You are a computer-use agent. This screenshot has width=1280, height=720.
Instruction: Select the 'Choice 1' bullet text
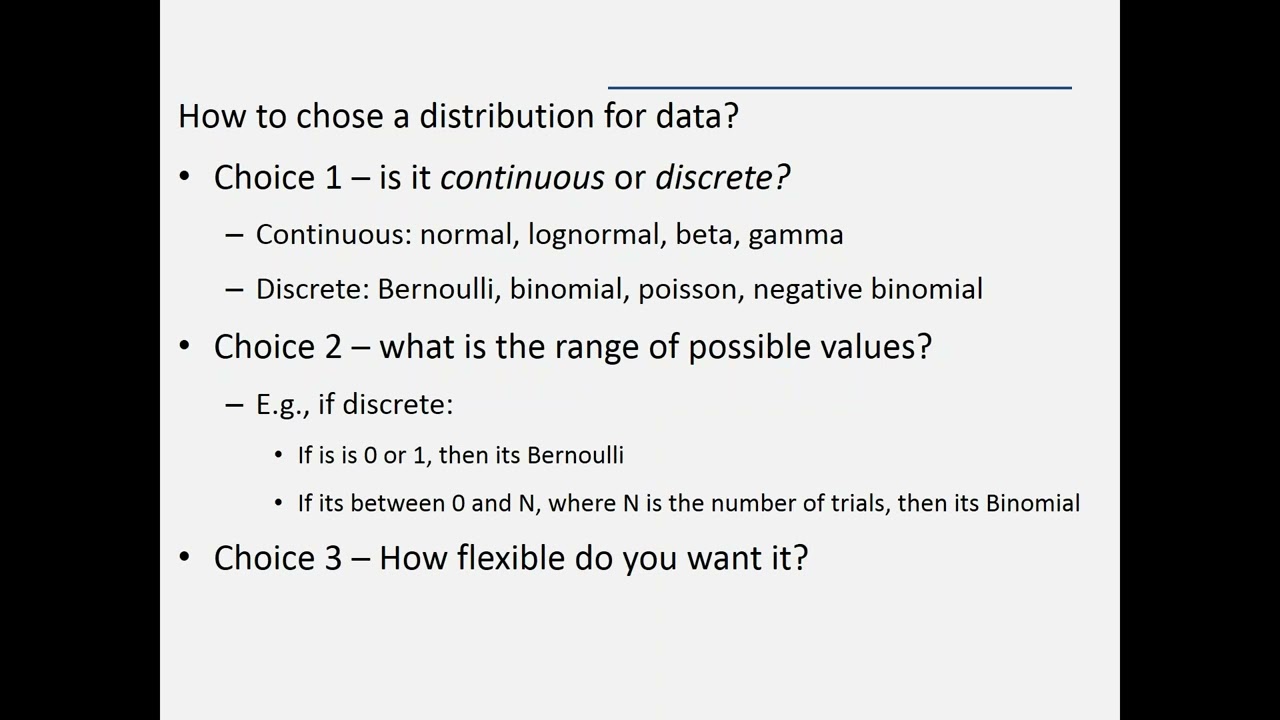pyautogui.click(x=502, y=177)
